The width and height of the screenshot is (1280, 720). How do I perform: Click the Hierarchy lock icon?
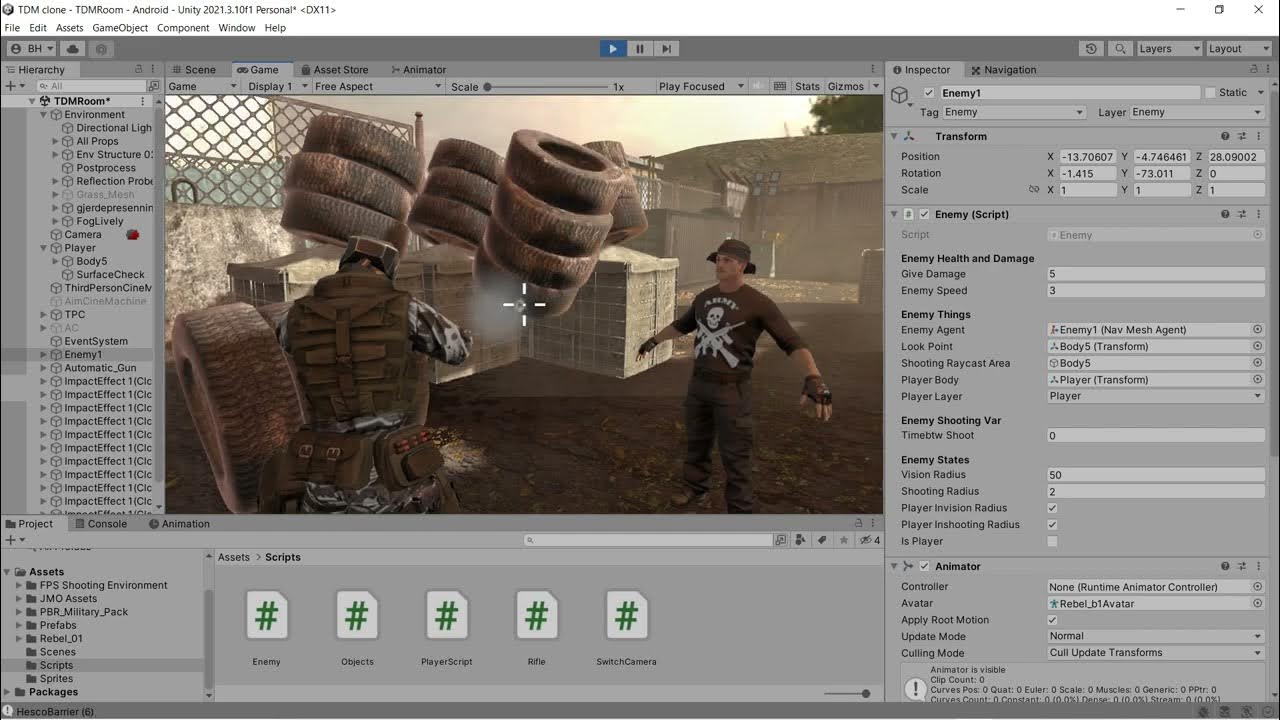point(139,70)
